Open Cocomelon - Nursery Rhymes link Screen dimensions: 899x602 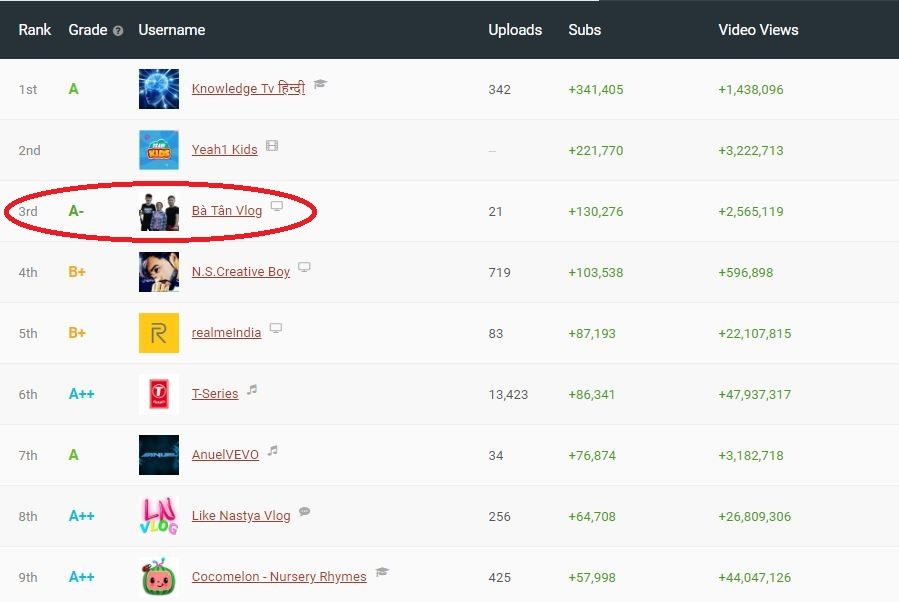click(x=279, y=577)
